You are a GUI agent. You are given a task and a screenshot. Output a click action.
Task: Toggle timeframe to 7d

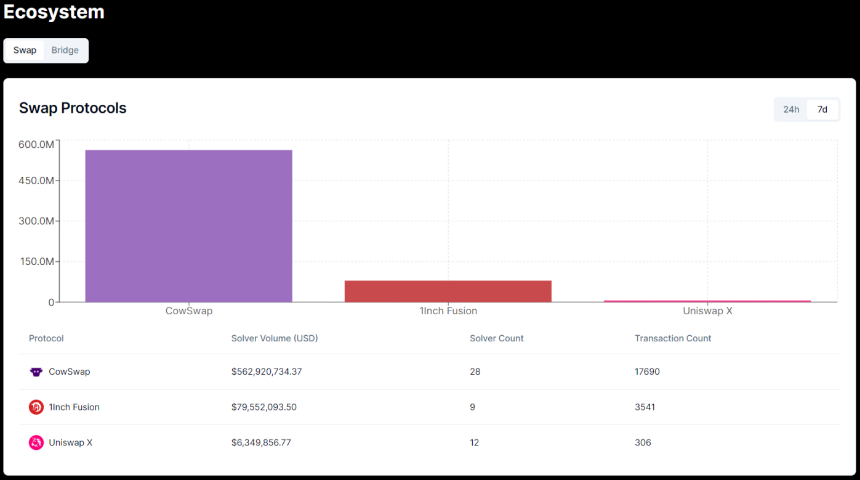[x=822, y=109]
